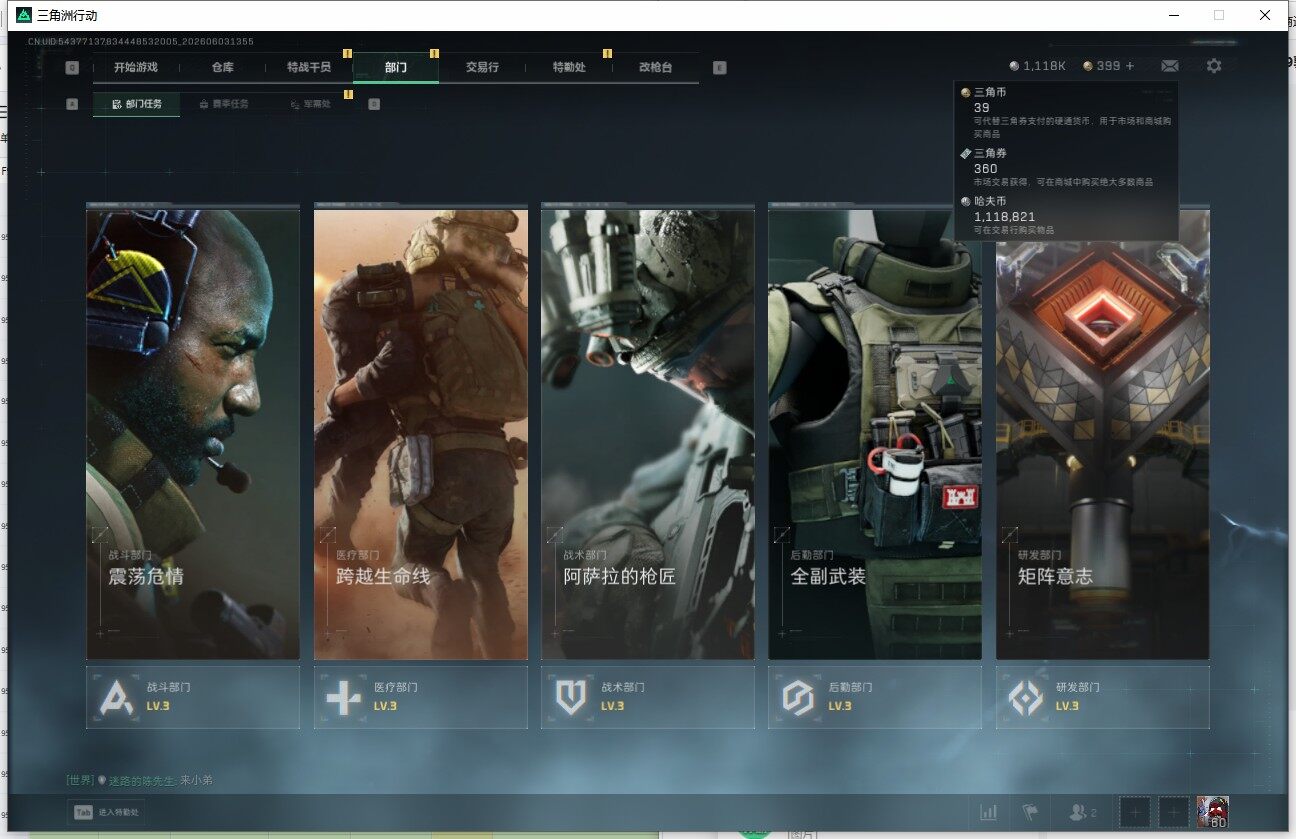This screenshot has width=1296, height=839.
Task: Click the world chat message 来小弟
Action: point(196,780)
